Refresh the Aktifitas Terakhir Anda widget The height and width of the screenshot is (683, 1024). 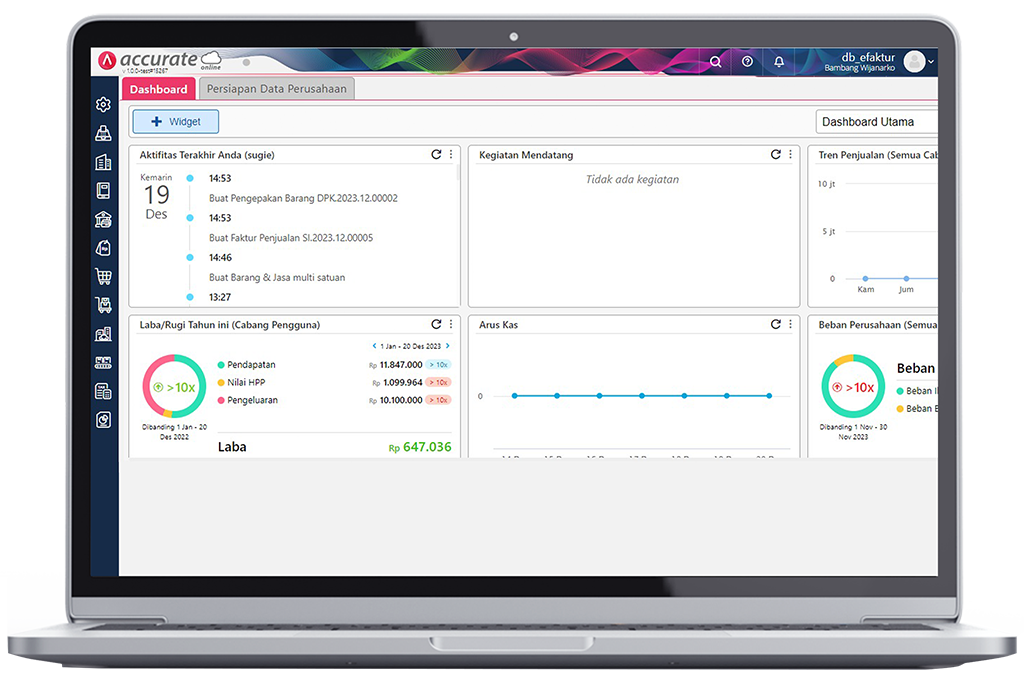(436, 154)
